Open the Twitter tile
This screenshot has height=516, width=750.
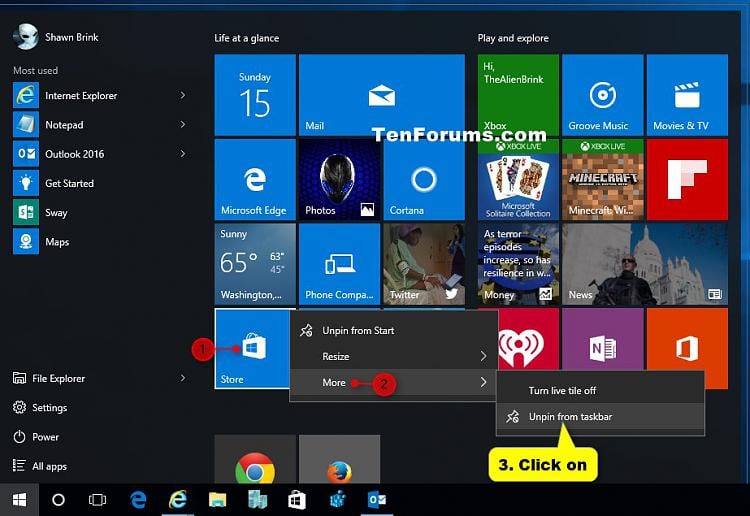pyautogui.click(x=424, y=264)
